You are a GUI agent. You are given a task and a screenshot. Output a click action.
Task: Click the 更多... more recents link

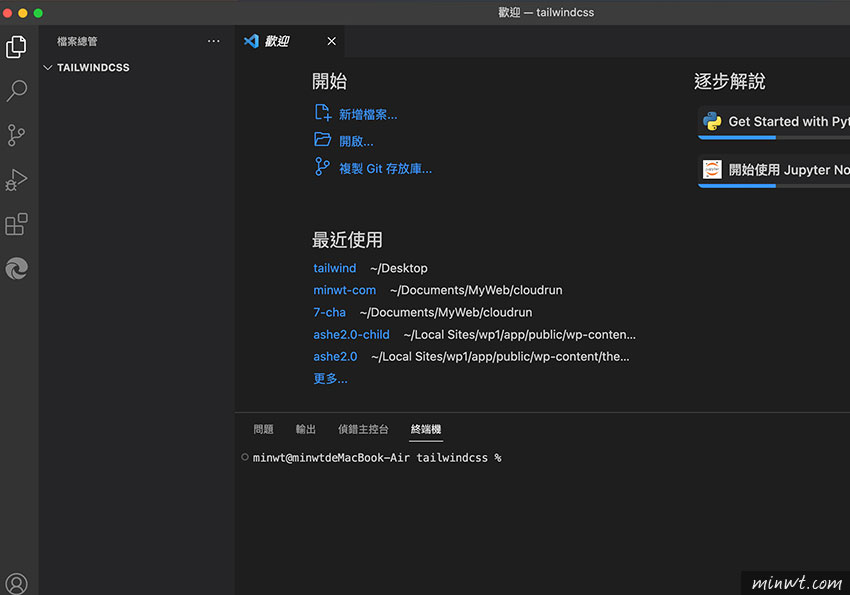(330, 379)
